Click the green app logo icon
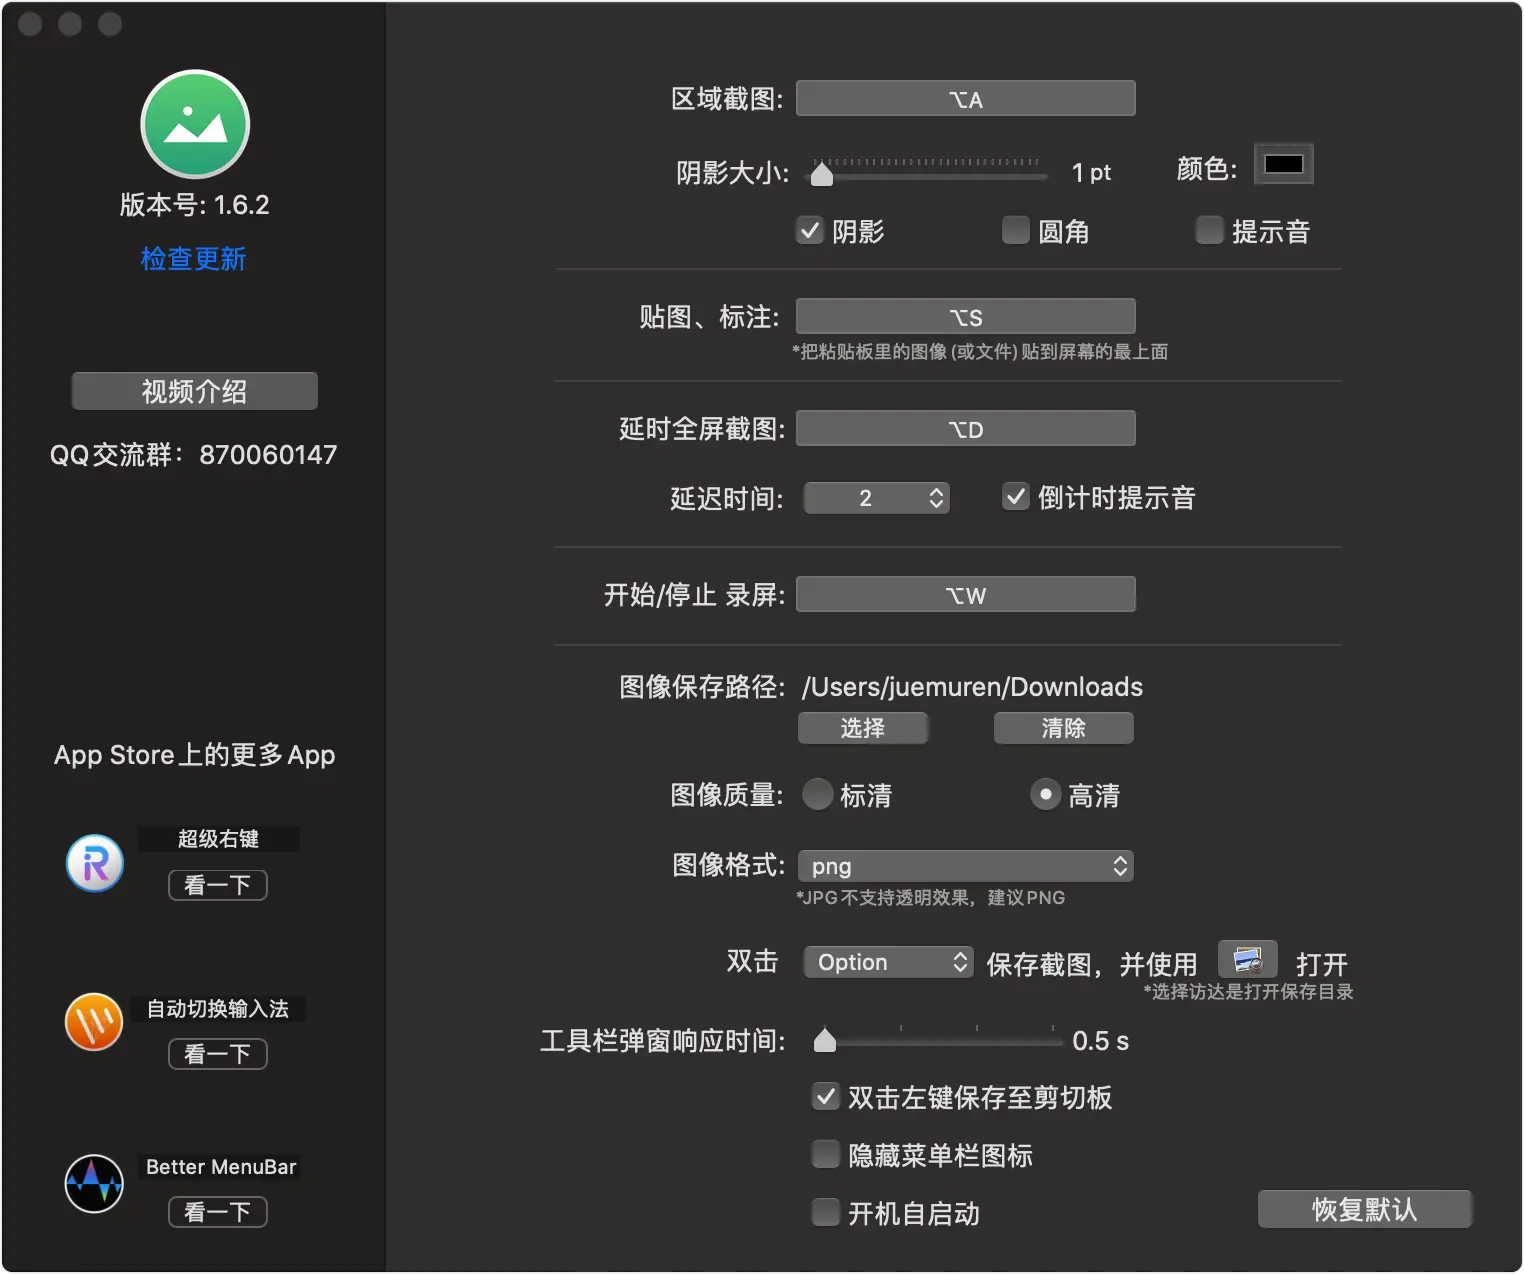 (194, 123)
